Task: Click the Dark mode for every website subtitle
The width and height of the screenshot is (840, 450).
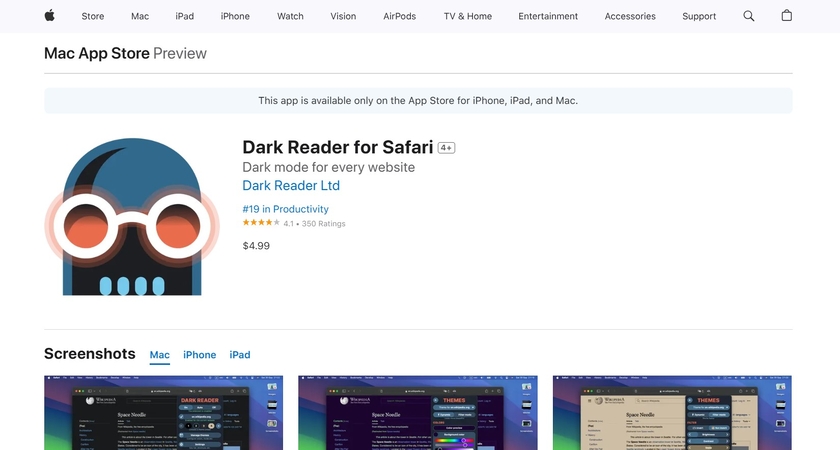Action: (x=328, y=167)
